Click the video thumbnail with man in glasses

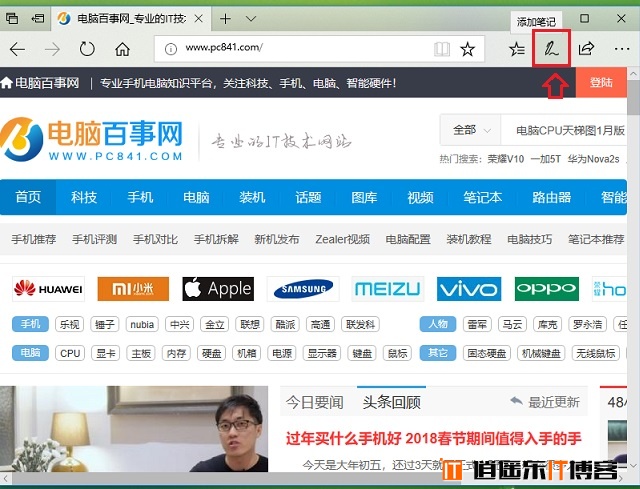(134, 429)
